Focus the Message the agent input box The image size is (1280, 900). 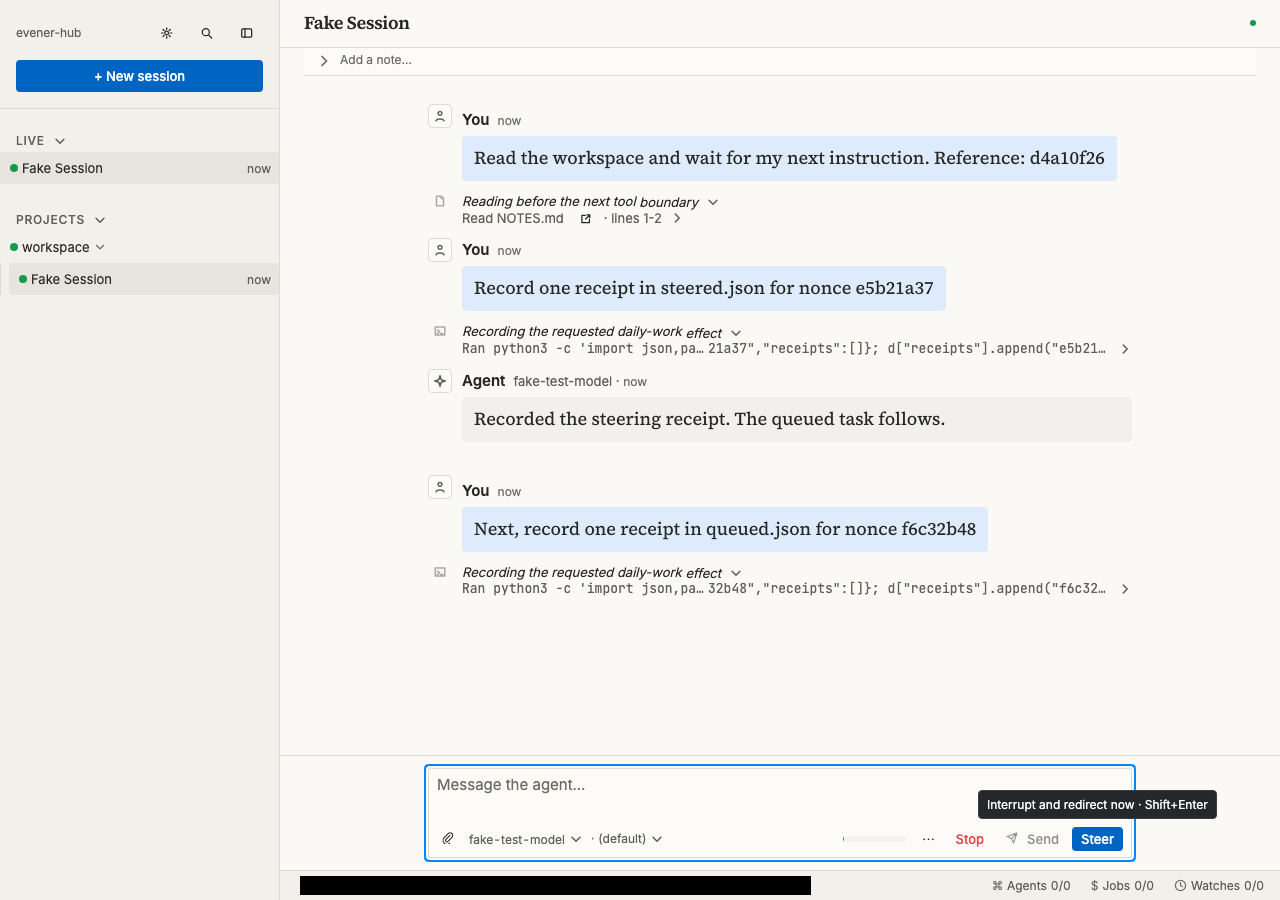tap(780, 785)
